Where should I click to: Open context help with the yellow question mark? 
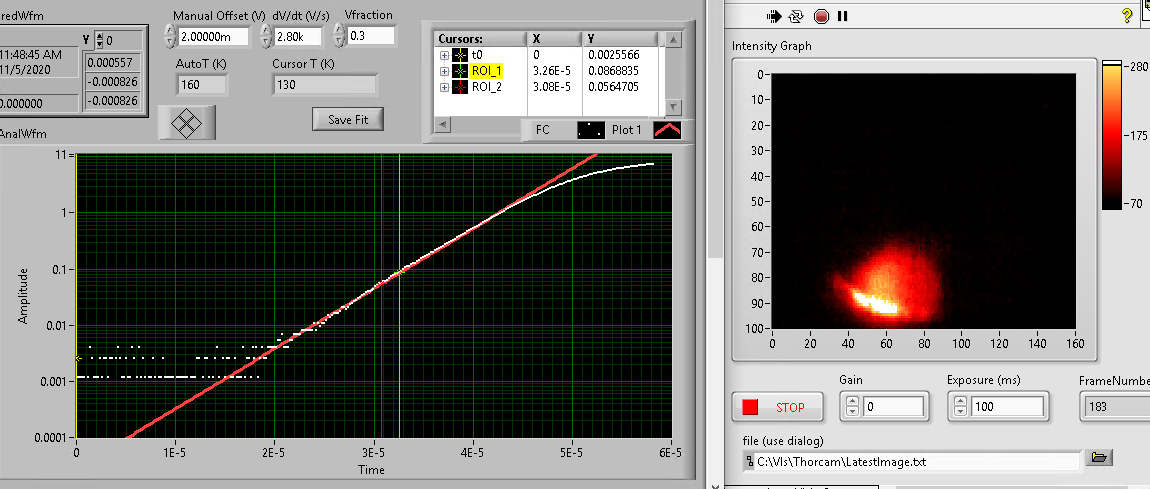1127,16
